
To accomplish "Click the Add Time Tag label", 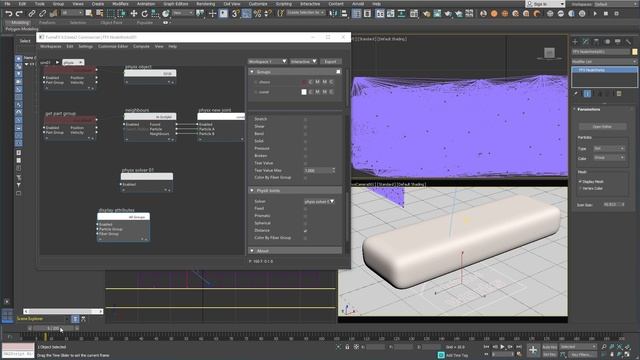I will pyautogui.click(x=457, y=355).
